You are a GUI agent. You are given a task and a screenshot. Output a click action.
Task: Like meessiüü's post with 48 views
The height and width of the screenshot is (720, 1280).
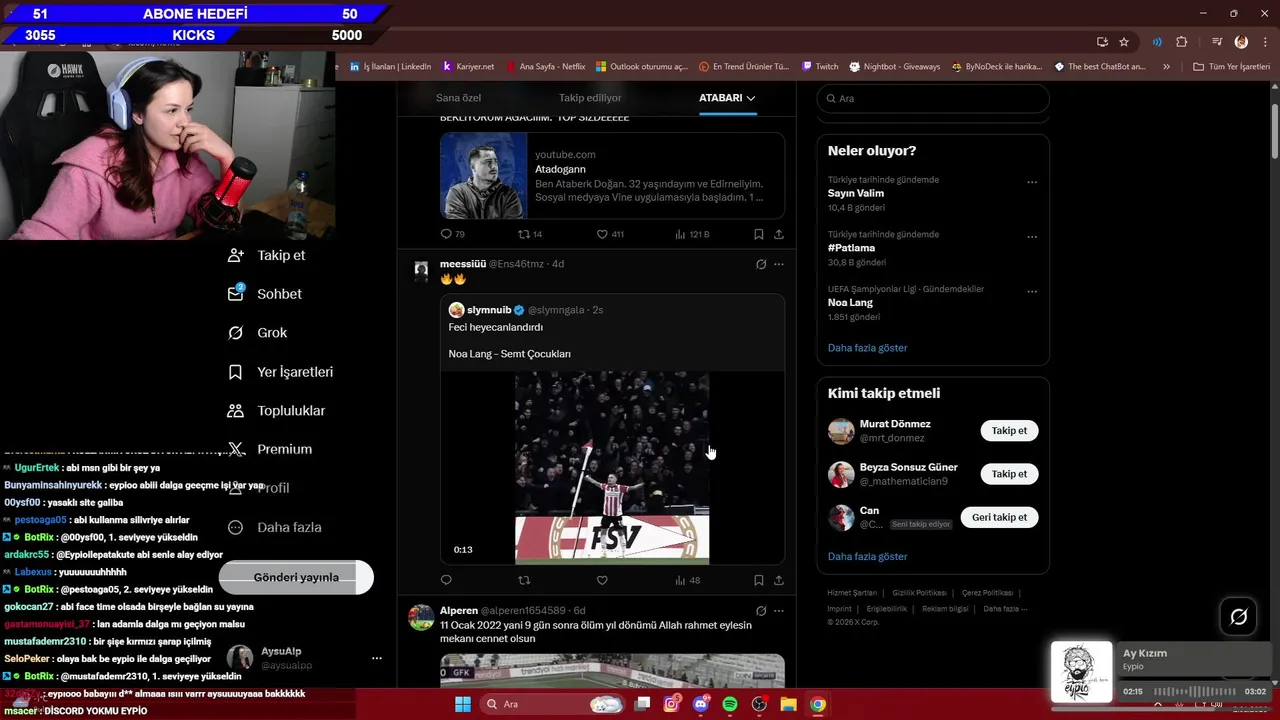(602, 580)
